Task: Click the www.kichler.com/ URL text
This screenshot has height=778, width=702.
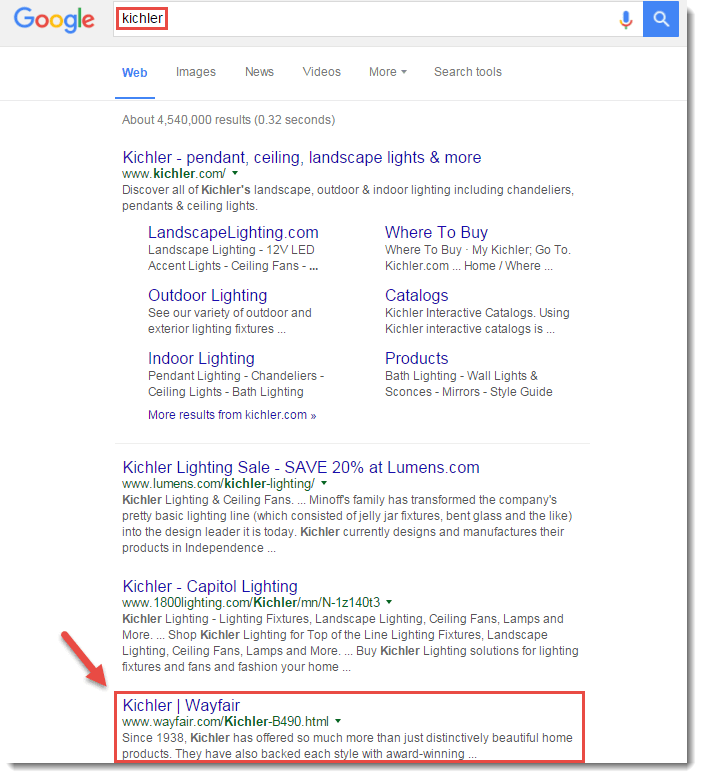Action: coord(174,174)
